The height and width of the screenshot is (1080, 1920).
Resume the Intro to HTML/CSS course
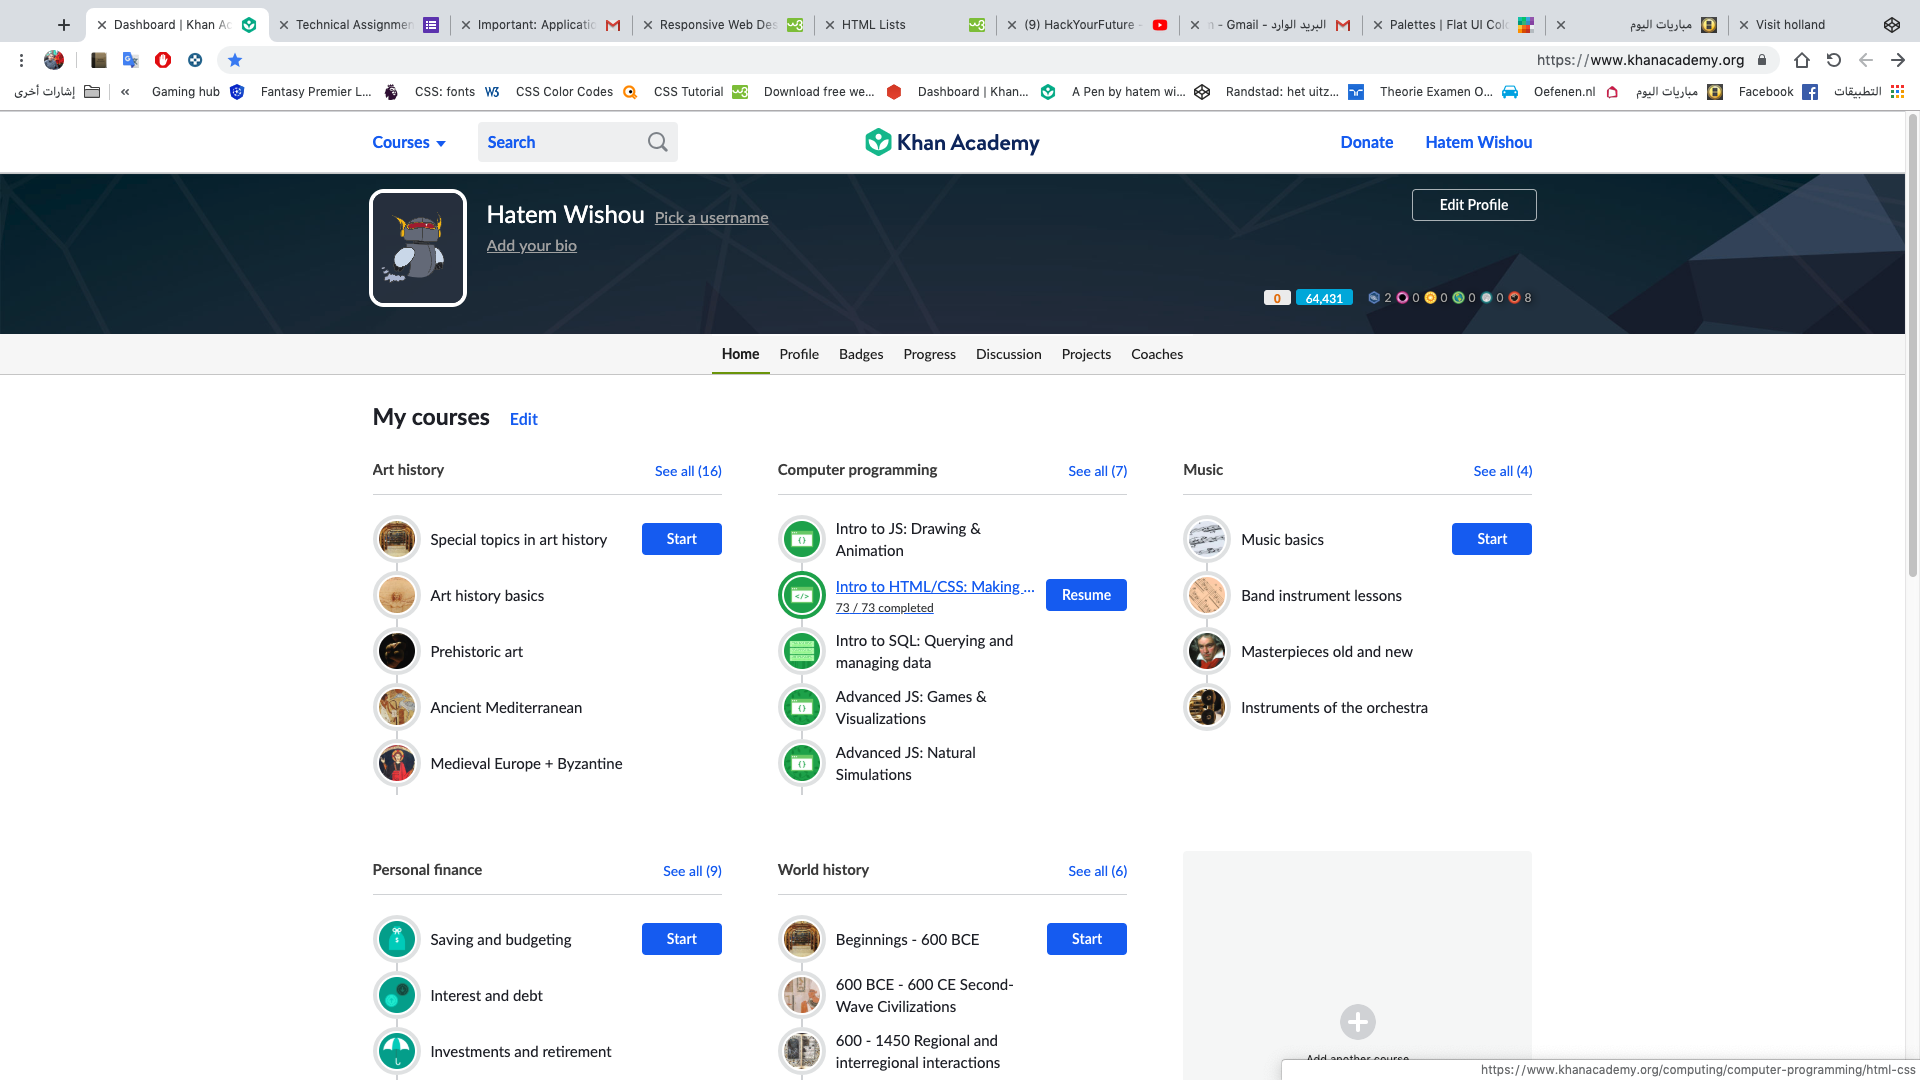coord(1086,595)
